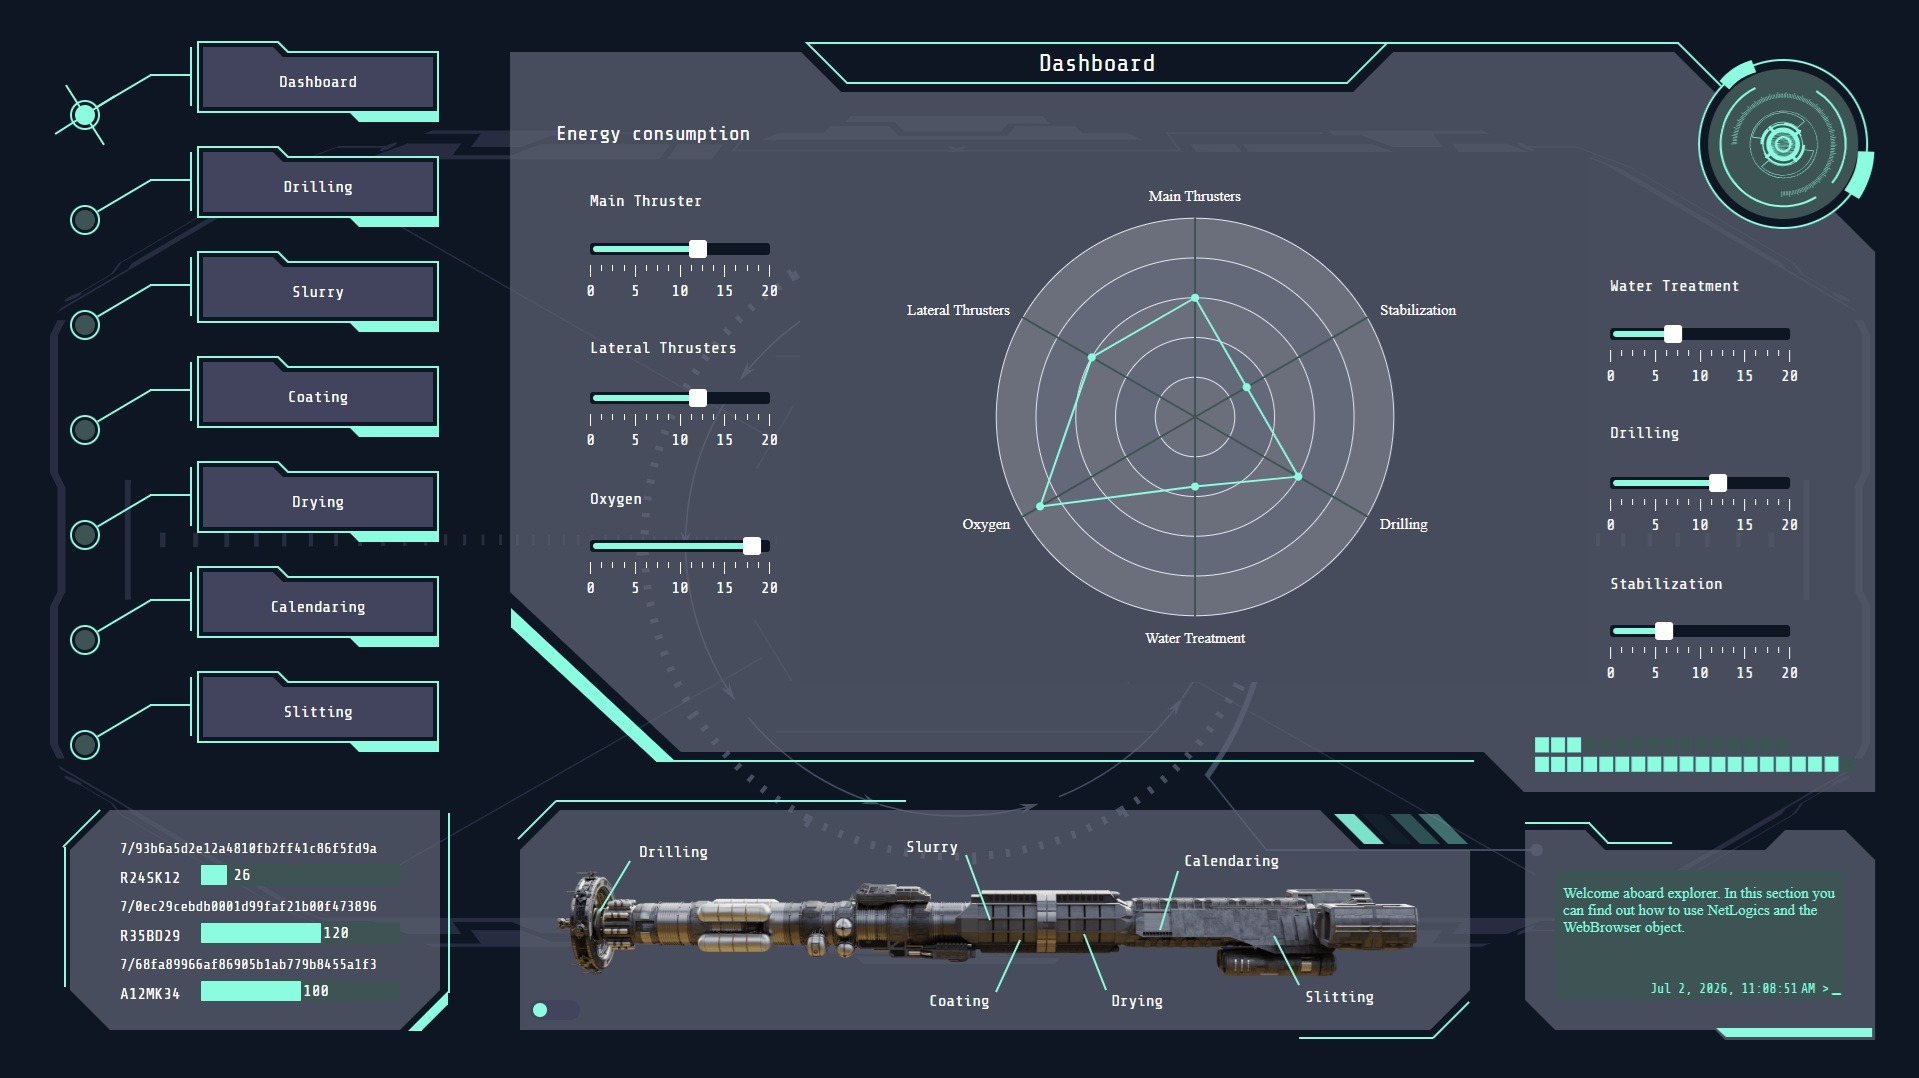Select the Calendaring label on the ship

pos(1231,861)
